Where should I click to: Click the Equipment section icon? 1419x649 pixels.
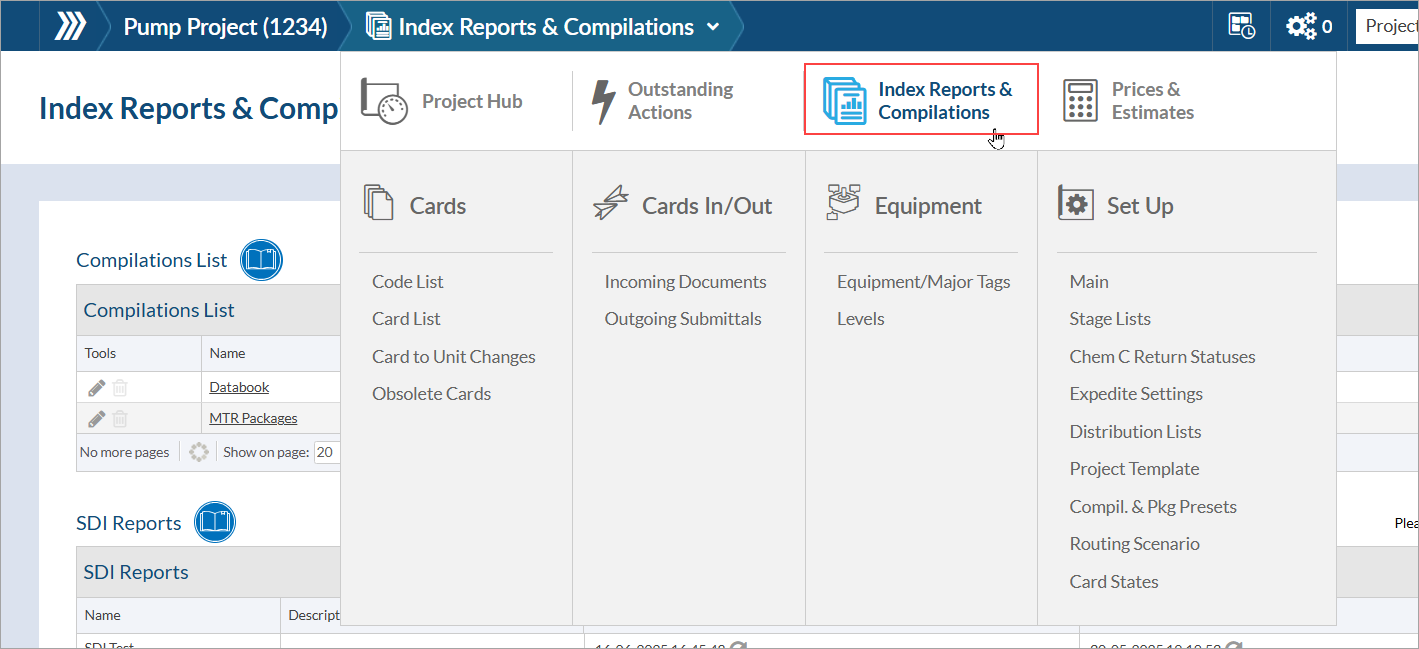tap(844, 202)
